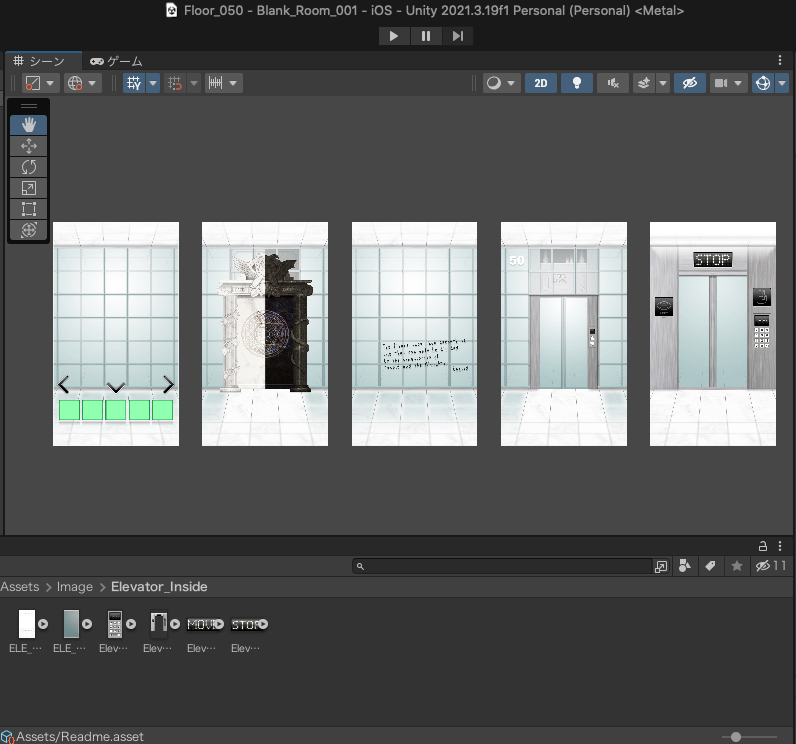This screenshot has width=796, height=744.
Task: Select the Scale tool
Action: tap(28, 188)
